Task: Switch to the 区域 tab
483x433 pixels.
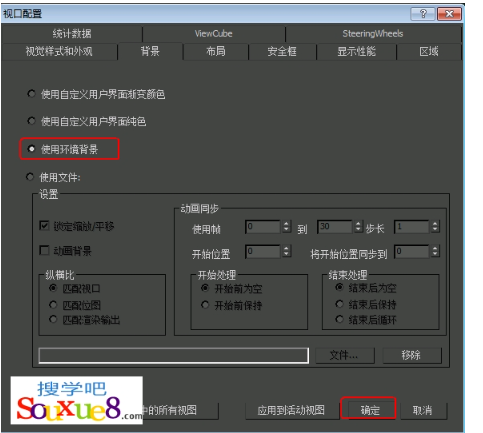Action: pos(429,52)
